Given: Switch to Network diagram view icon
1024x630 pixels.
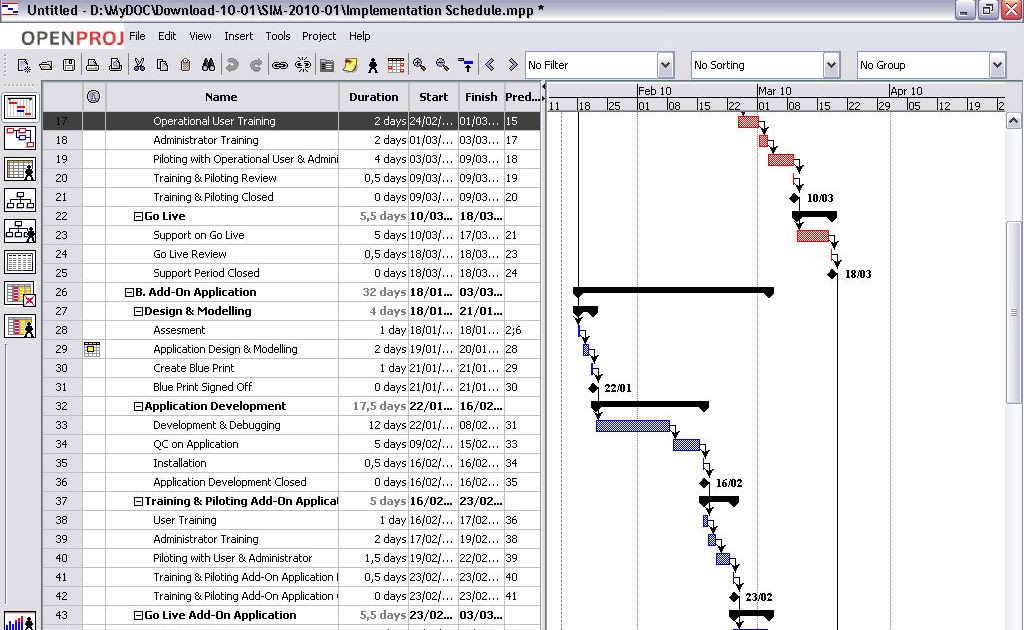Looking at the screenshot, I should tap(20, 138).
